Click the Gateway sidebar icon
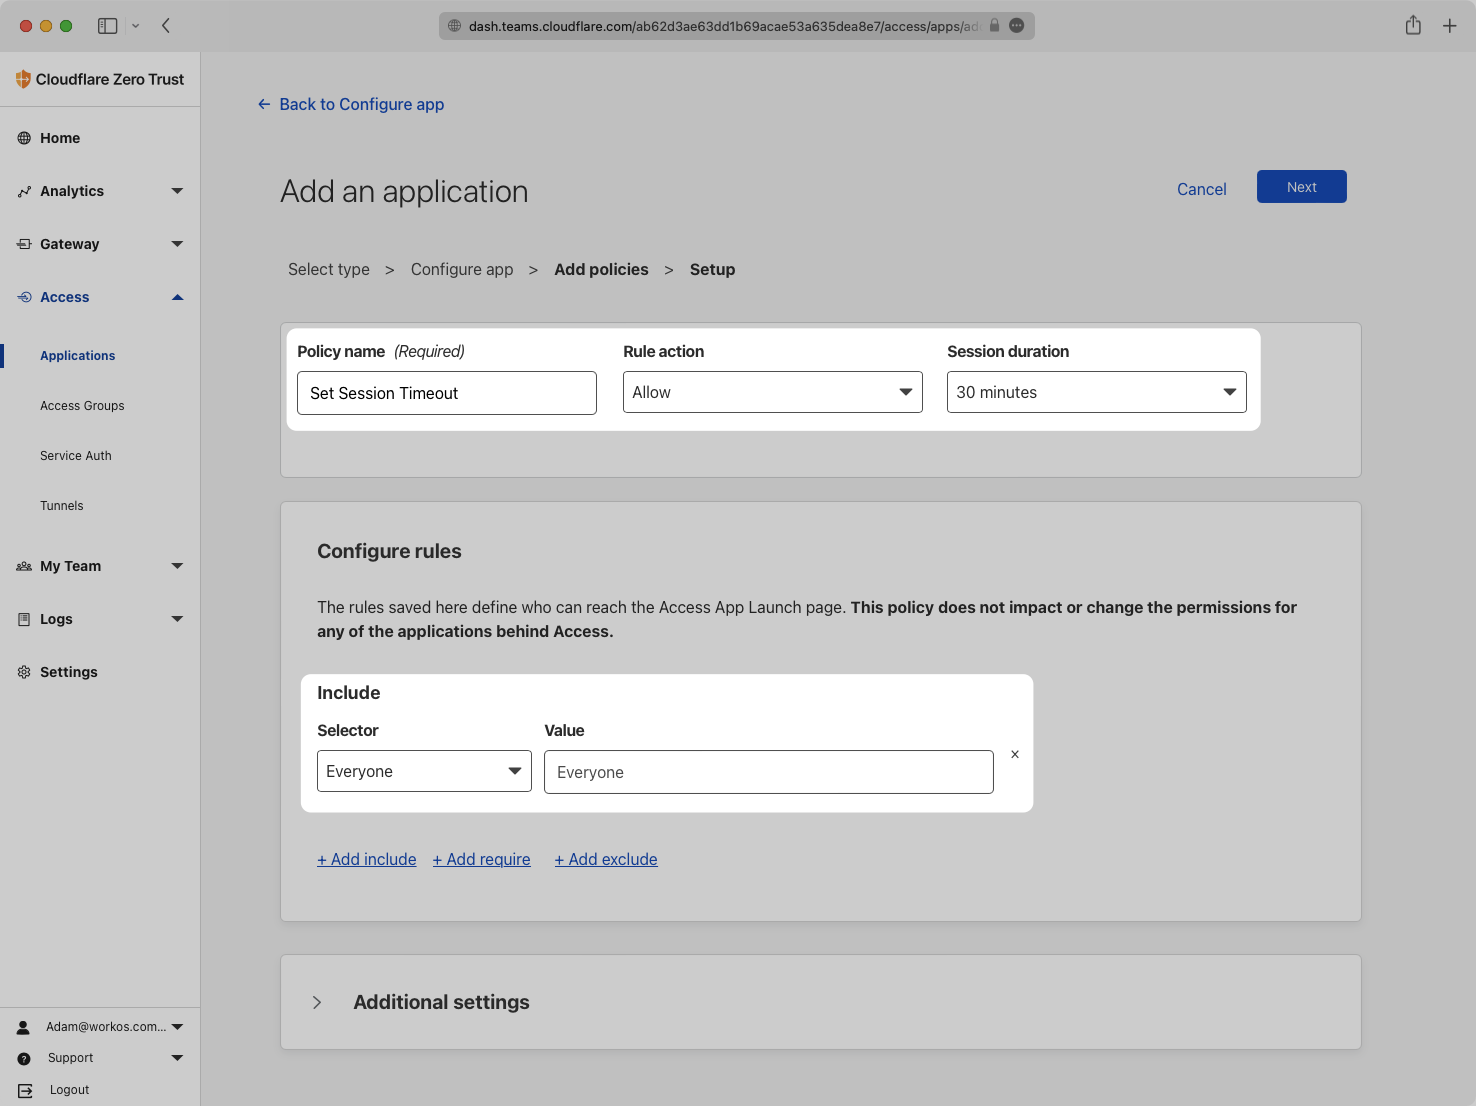 coord(25,244)
